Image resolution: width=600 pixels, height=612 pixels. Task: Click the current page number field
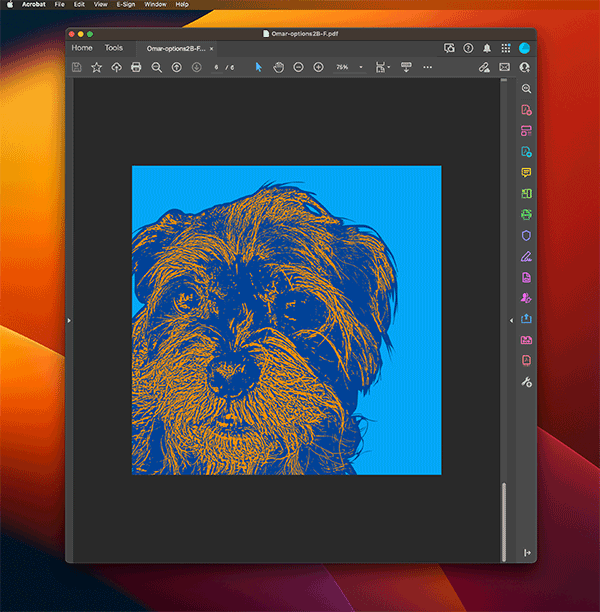tap(217, 67)
